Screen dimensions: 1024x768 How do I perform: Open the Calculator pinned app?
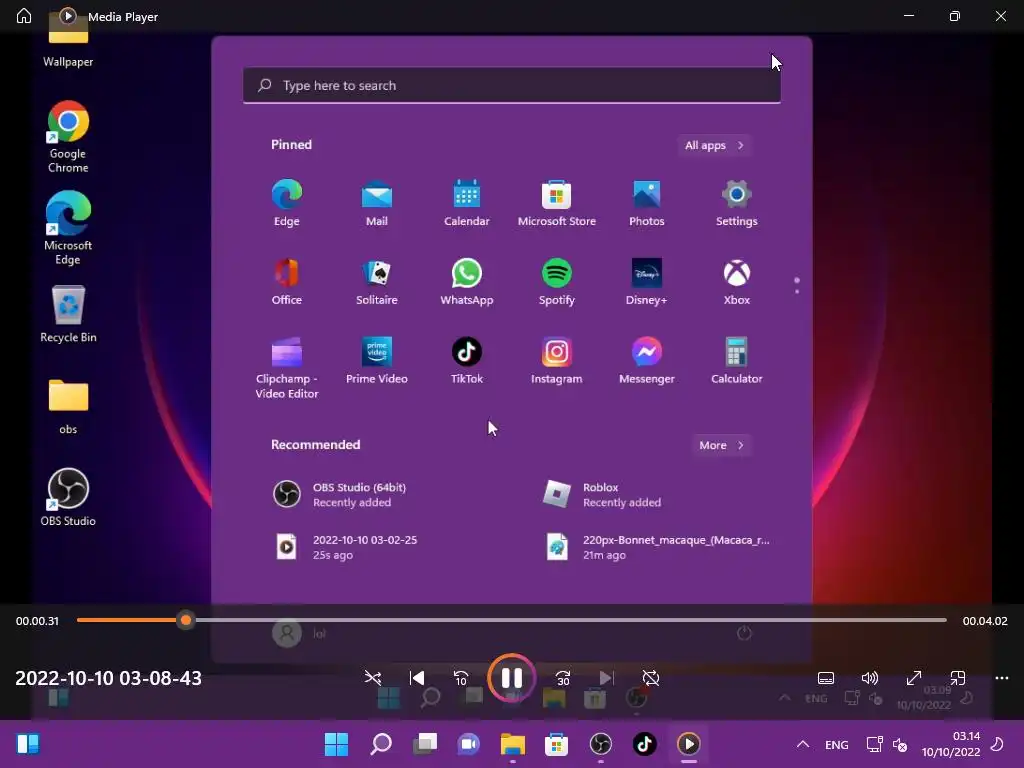(737, 360)
